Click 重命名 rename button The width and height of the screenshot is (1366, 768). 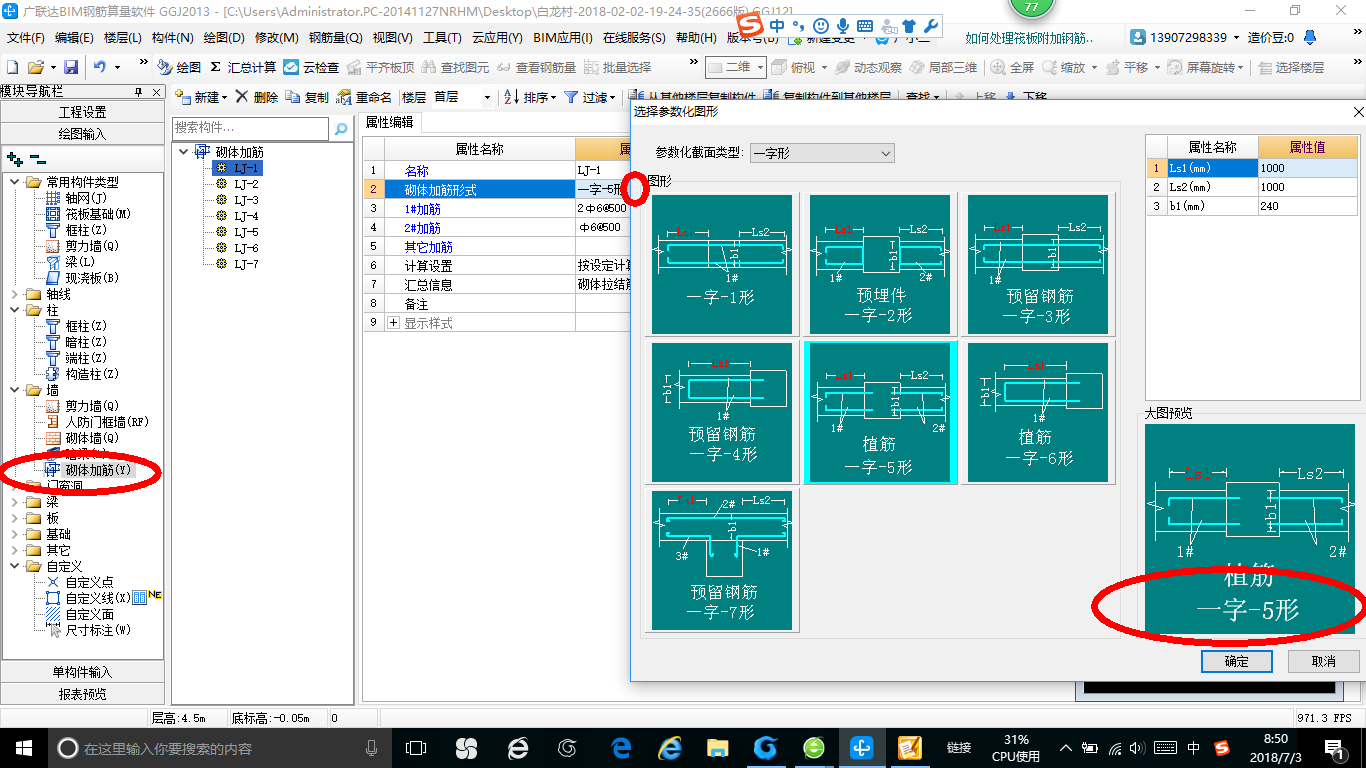pos(364,97)
